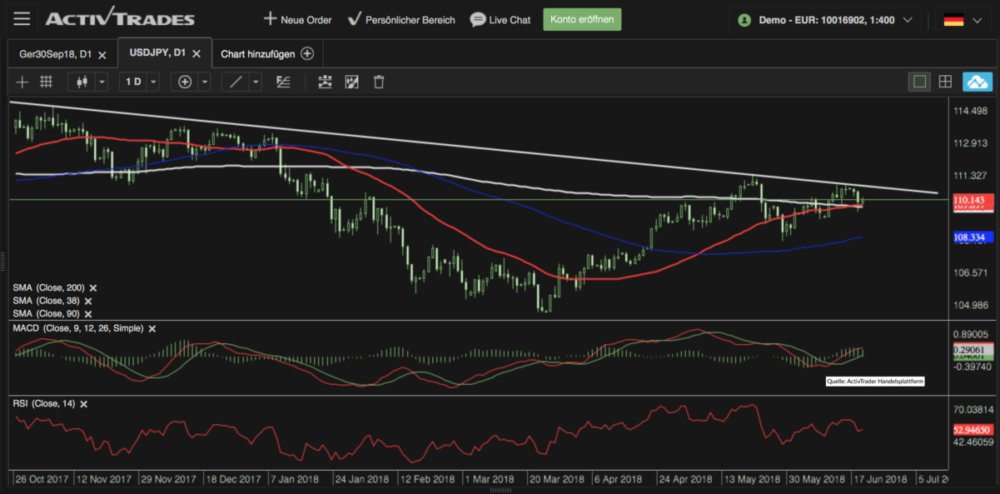Activate the crosshair cursor tool
Image resolution: width=1000 pixels, height=494 pixels.
tap(22, 82)
